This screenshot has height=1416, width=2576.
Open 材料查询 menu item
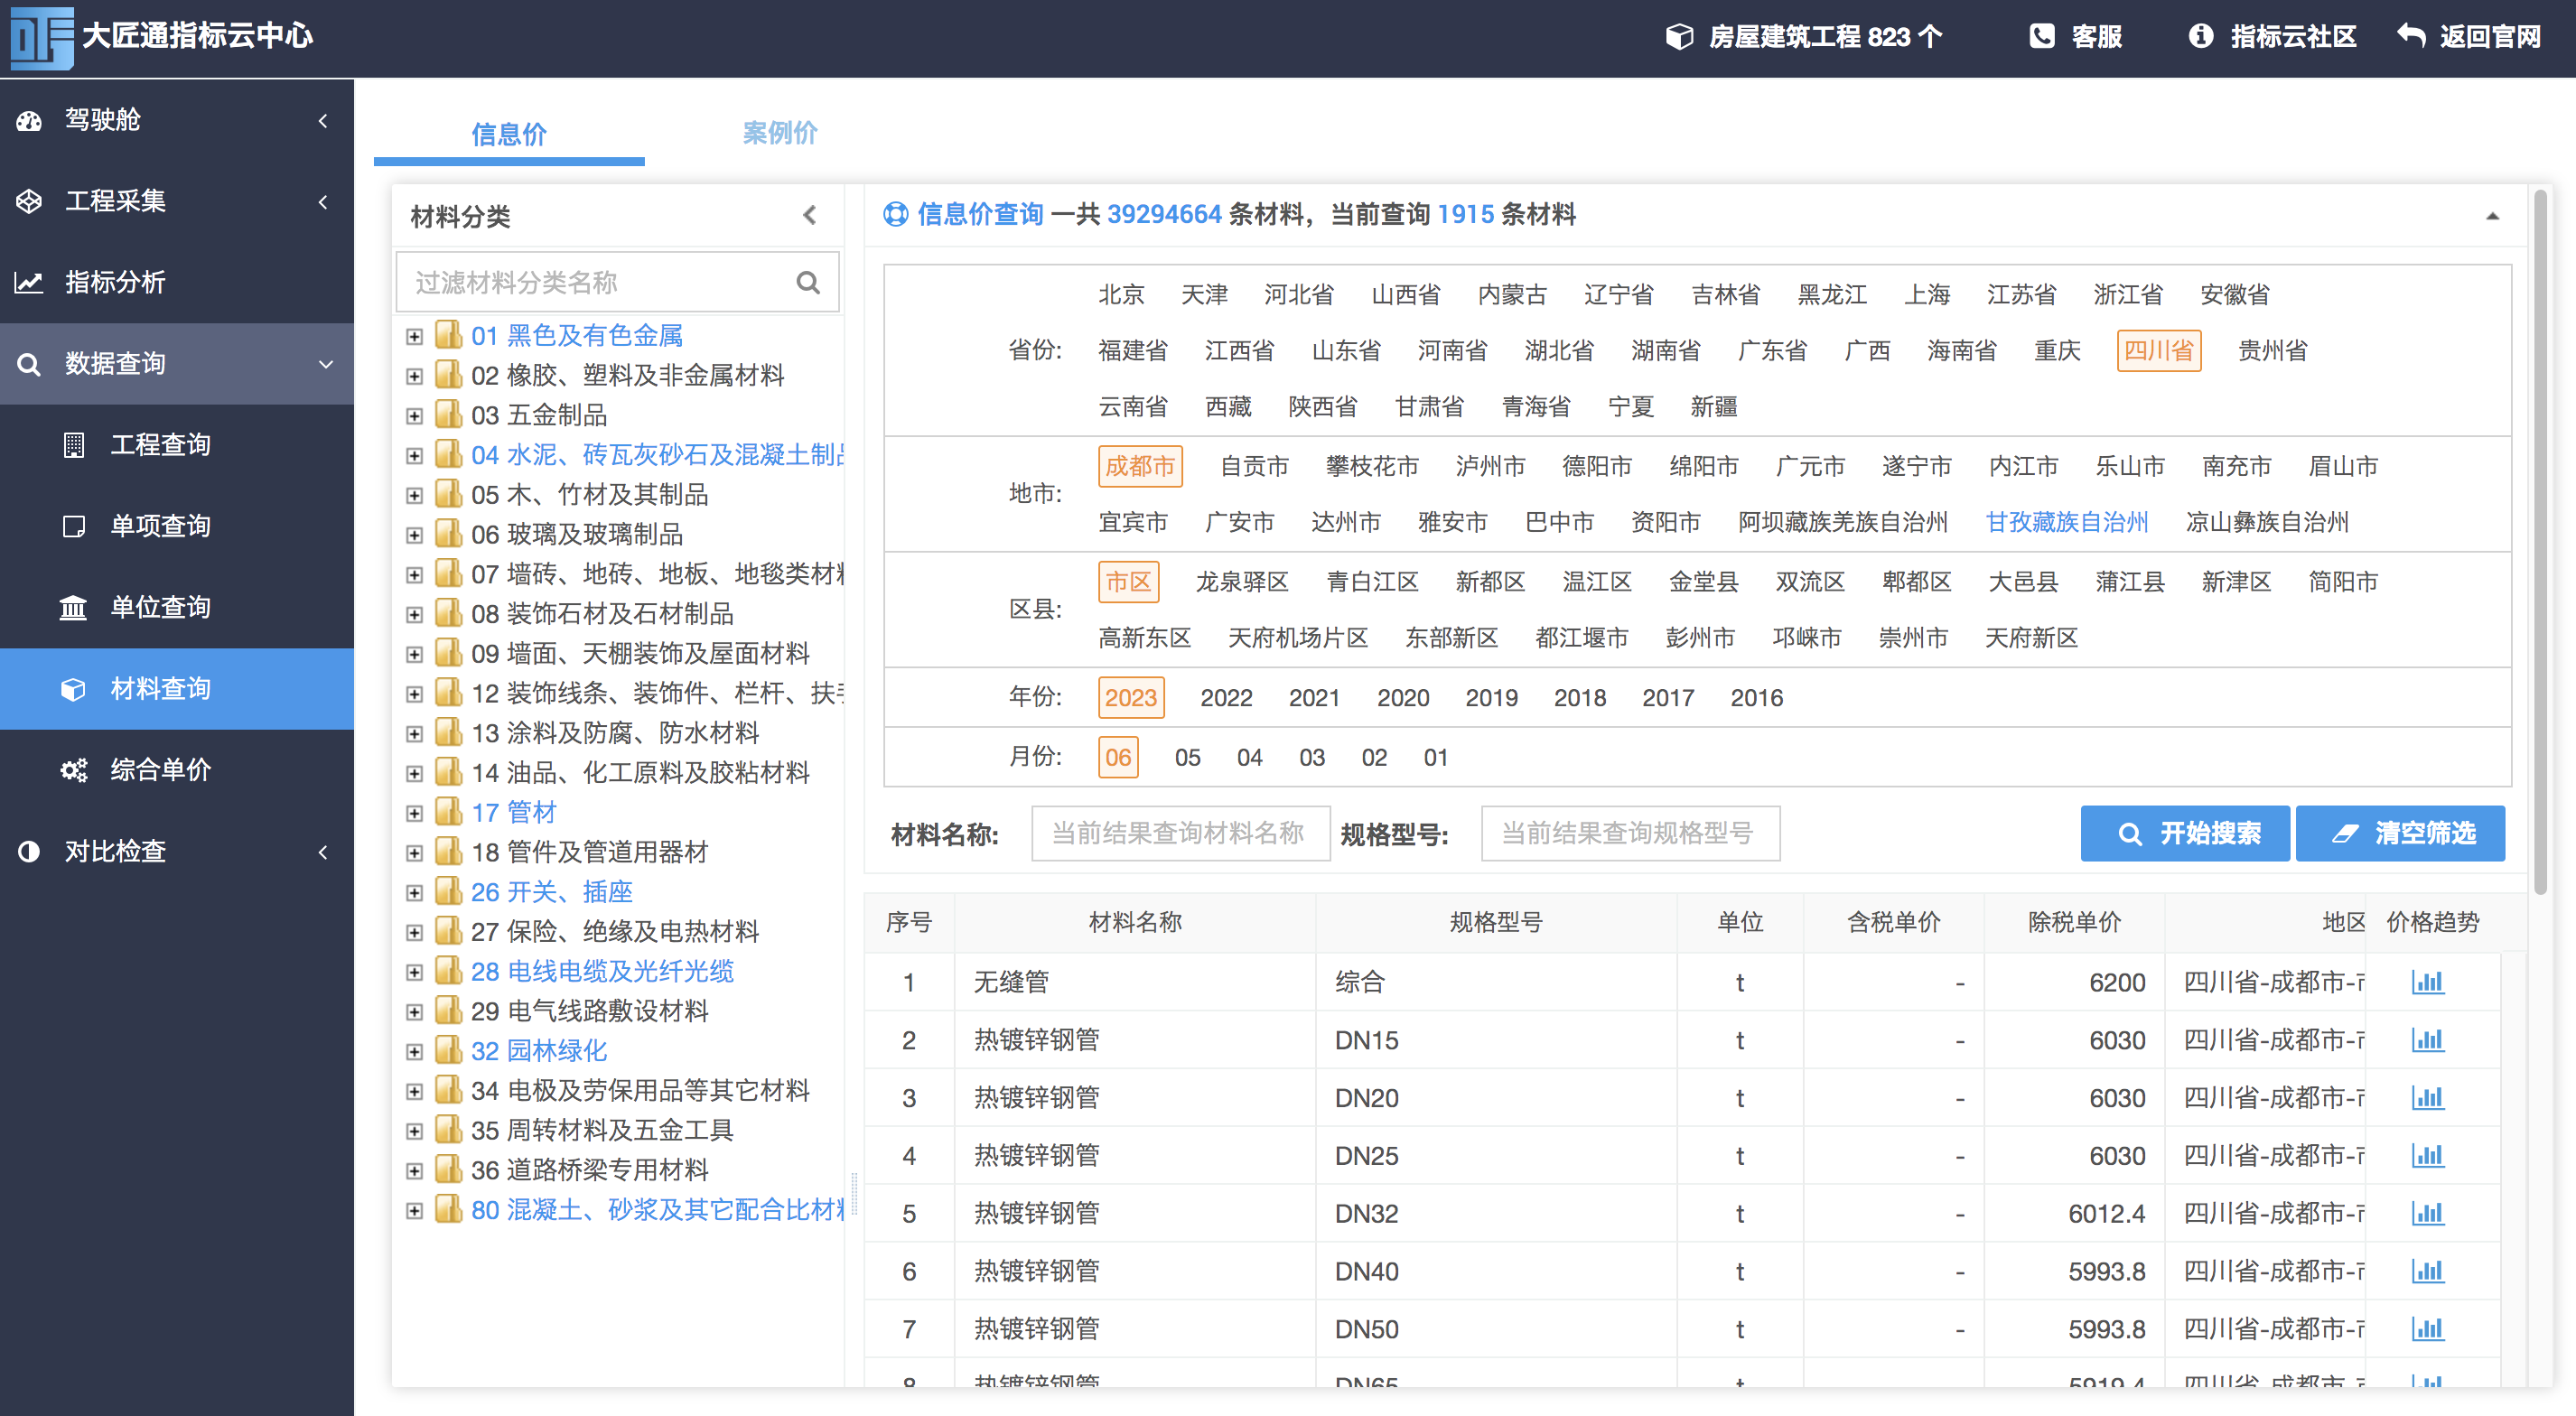[x=177, y=689]
